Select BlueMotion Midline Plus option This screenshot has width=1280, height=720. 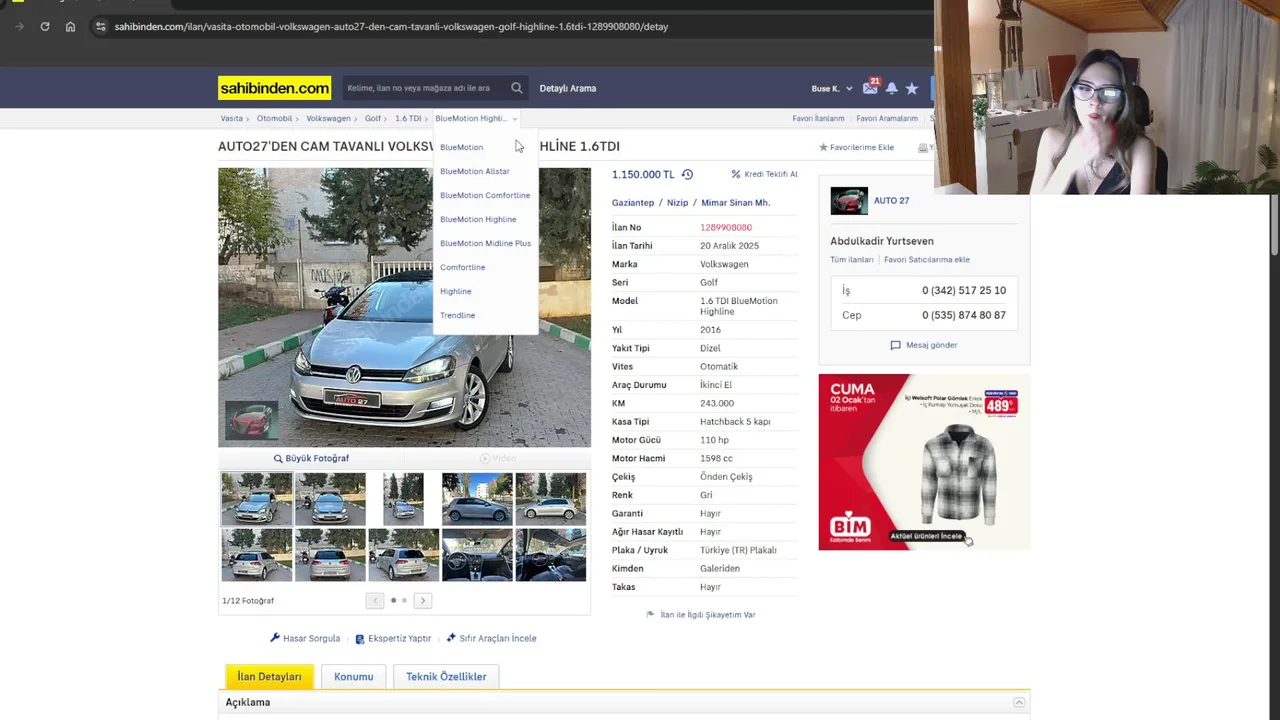485,243
